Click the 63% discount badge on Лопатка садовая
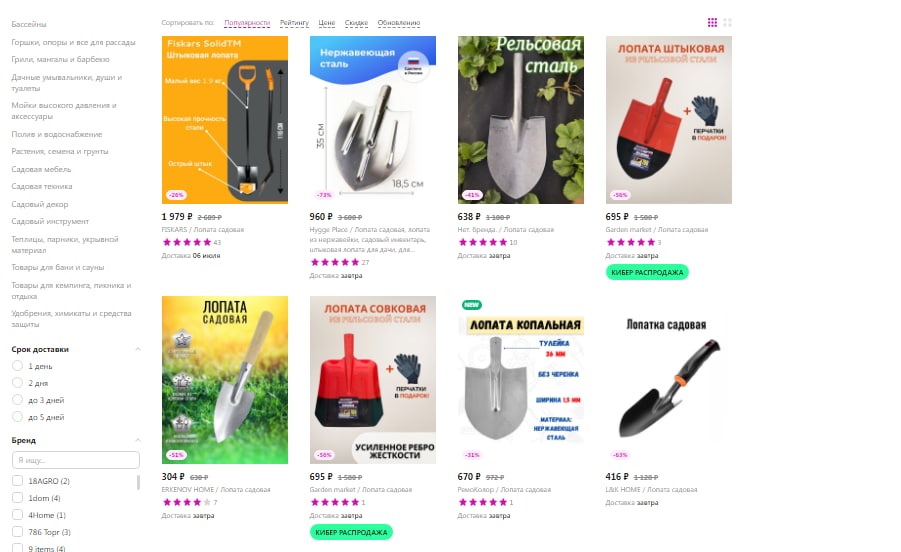The image size is (901, 552). click(x=620, y=455)
